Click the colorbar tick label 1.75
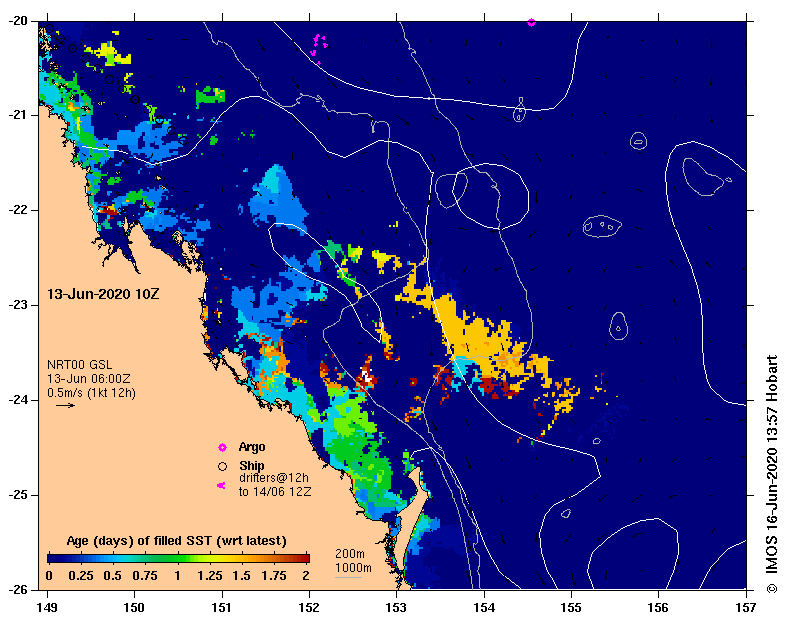788x624 pixels. click(x=273, y=575)
